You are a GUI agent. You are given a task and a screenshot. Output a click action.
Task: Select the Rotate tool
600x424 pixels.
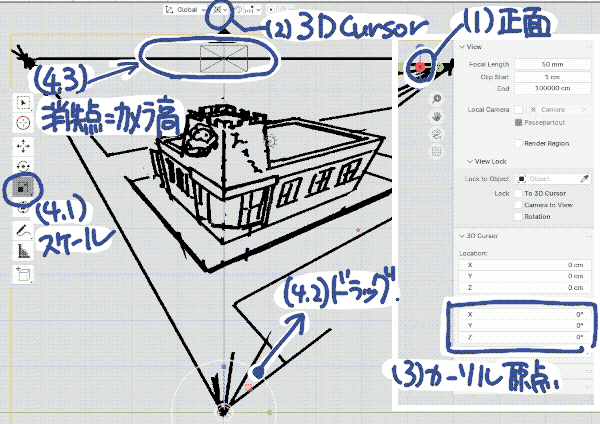(23, 166)
